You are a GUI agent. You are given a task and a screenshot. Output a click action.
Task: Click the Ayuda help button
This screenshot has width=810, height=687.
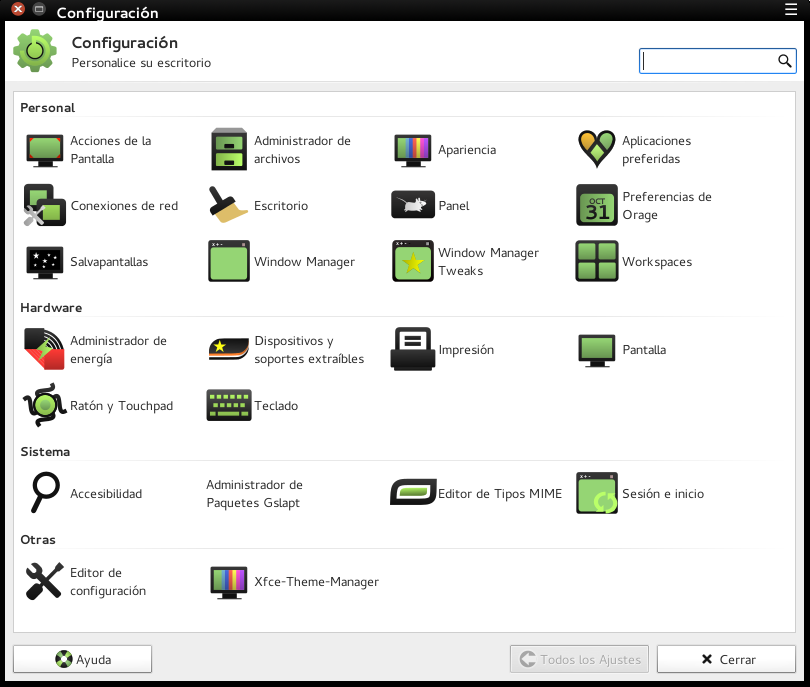(83, 659)
